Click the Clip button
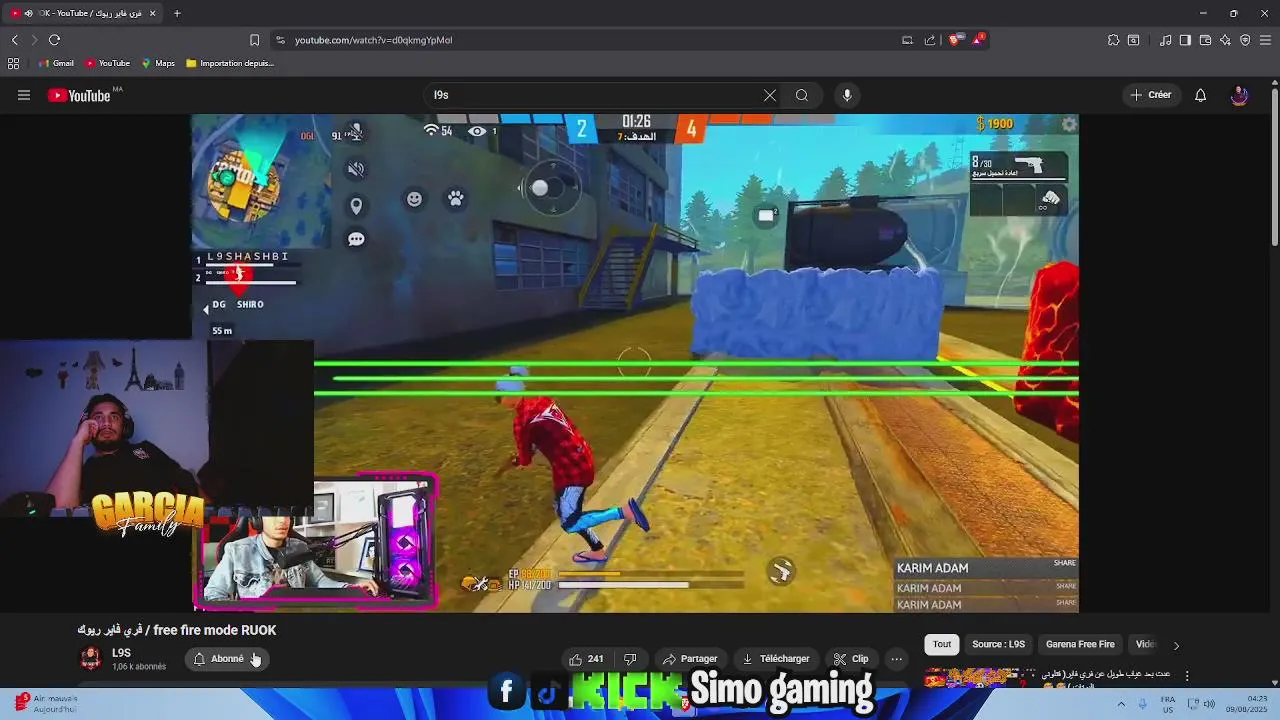Screen dimensions: 1280x720 pos(851,659)
